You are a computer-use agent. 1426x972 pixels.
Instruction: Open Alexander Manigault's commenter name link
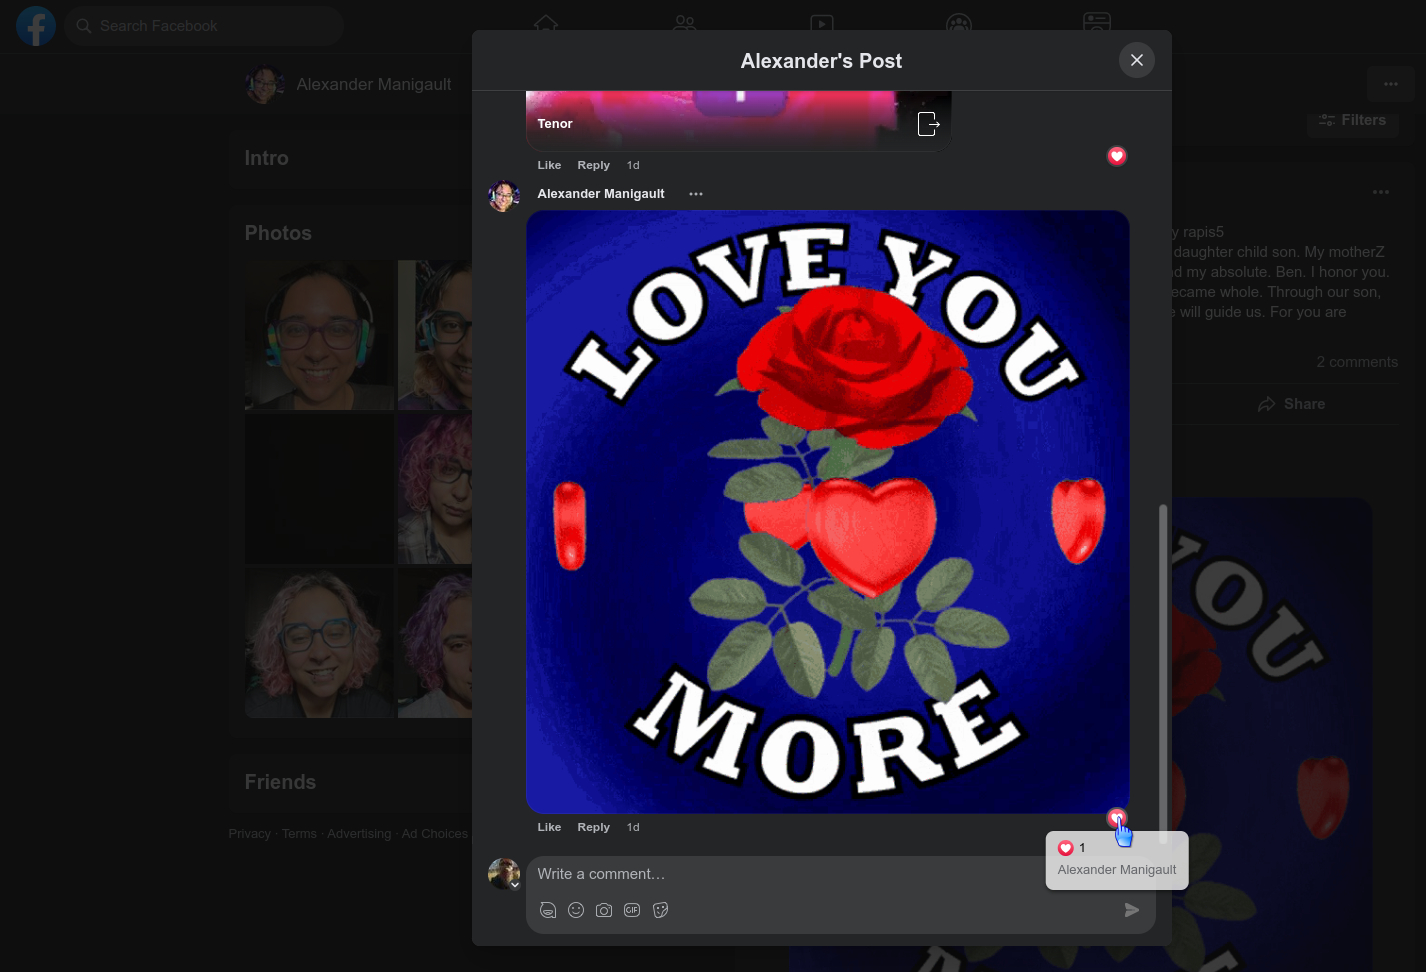pyautogui.click(x=601, y=194)
